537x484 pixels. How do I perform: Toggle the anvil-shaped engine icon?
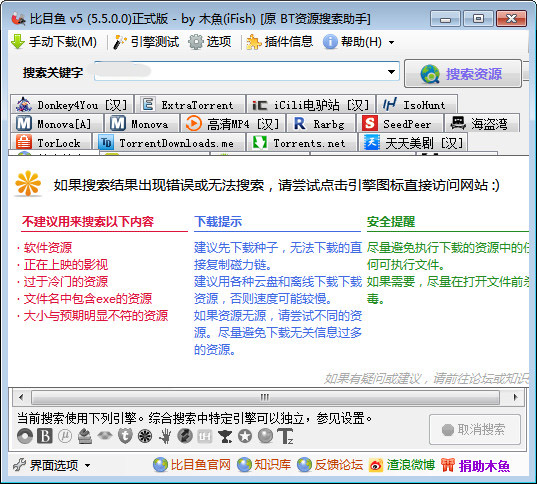click(225, 436)
